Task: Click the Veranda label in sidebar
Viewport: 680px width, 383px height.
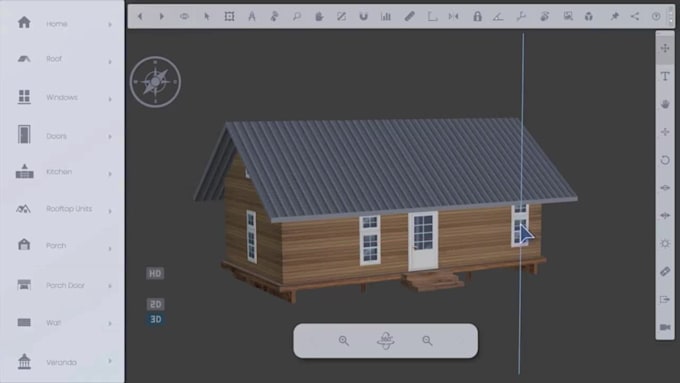Action: pyautogui.click(x=61, y=362)
